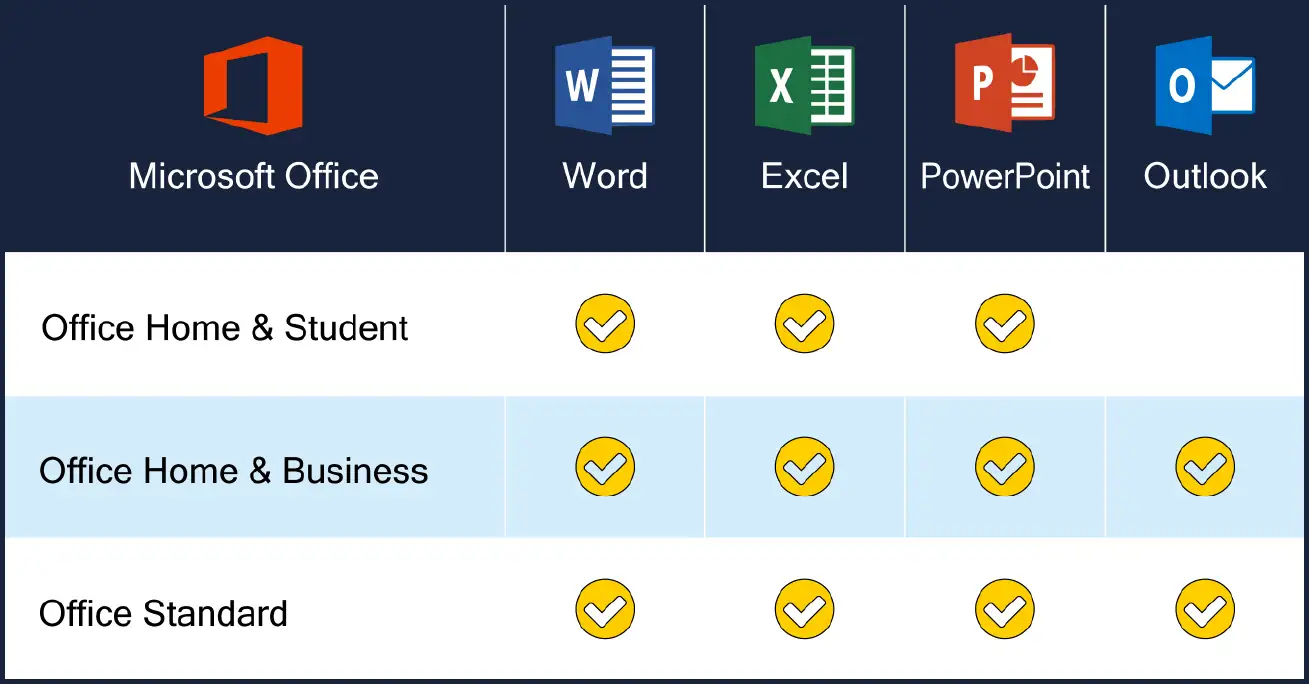This screenshot has width=1309, height=684.
Task: Toggle PowerPoint checkmark for Office Home & Student
Action: pos(1005,324)
